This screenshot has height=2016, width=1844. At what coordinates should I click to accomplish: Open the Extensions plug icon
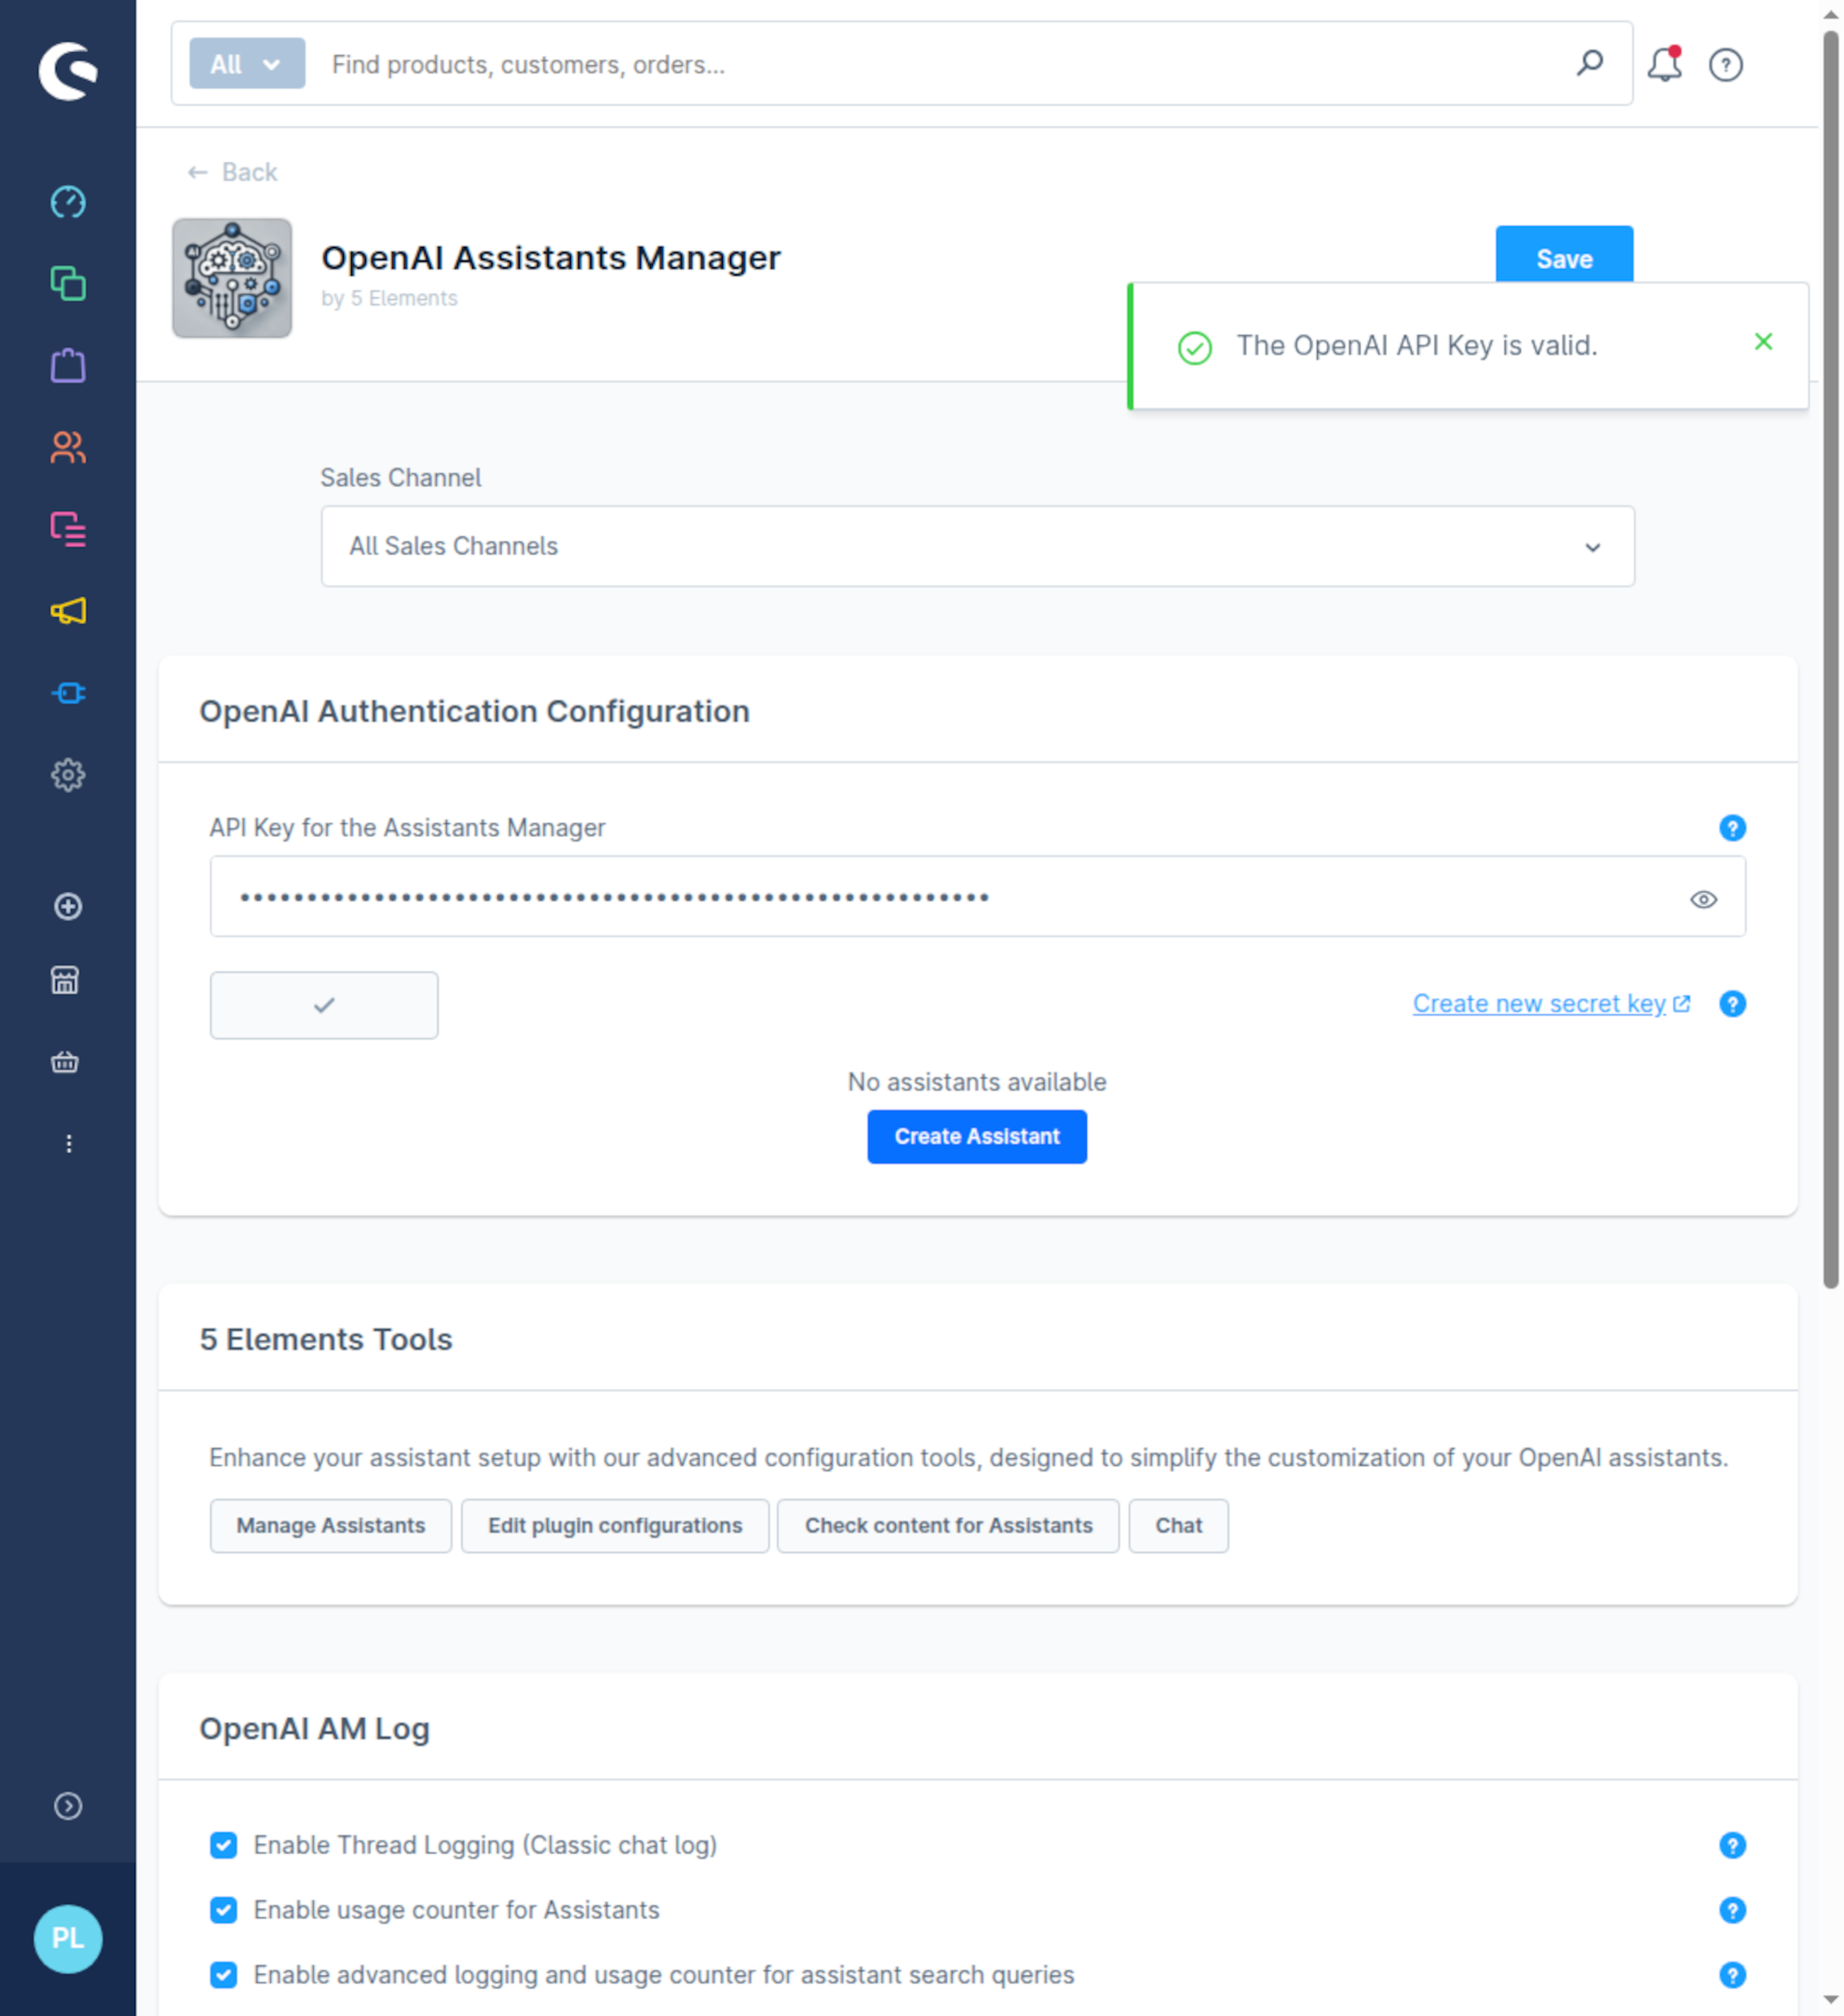coord(68,693)
